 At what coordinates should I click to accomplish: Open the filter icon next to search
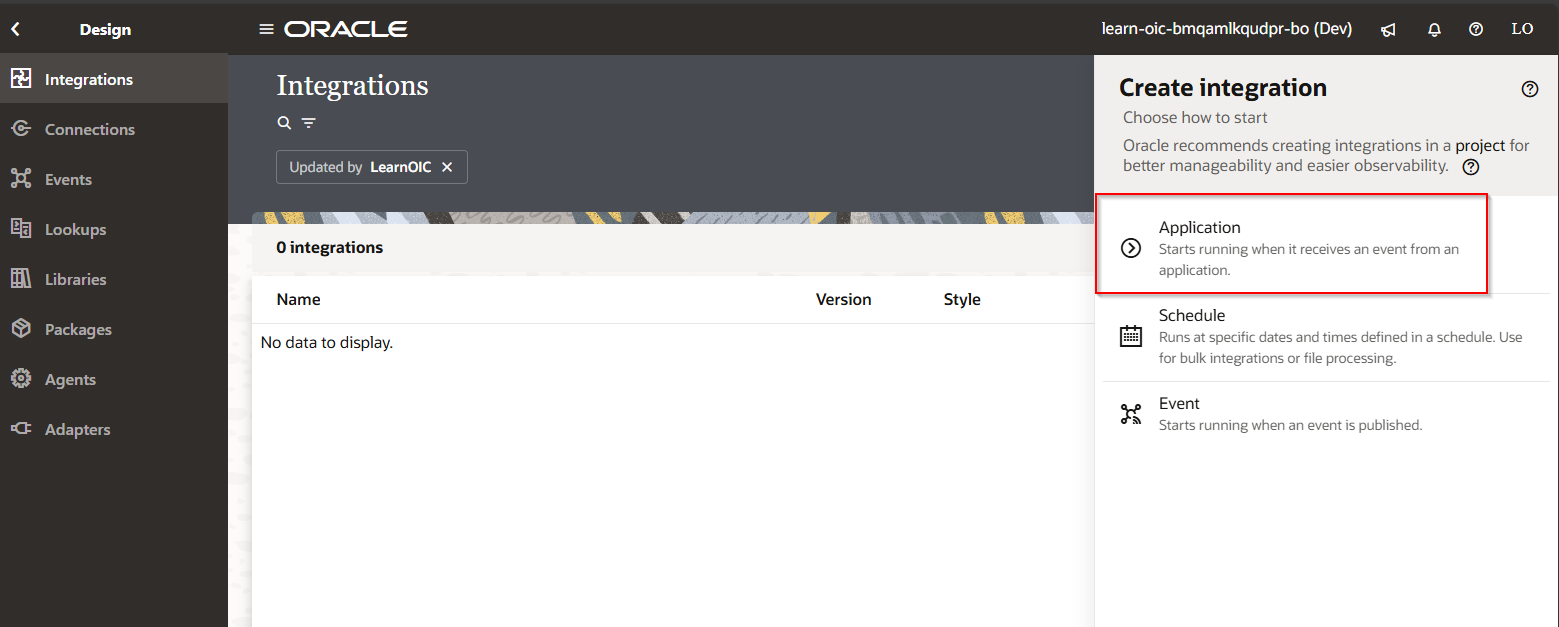[x=309, y=123]
